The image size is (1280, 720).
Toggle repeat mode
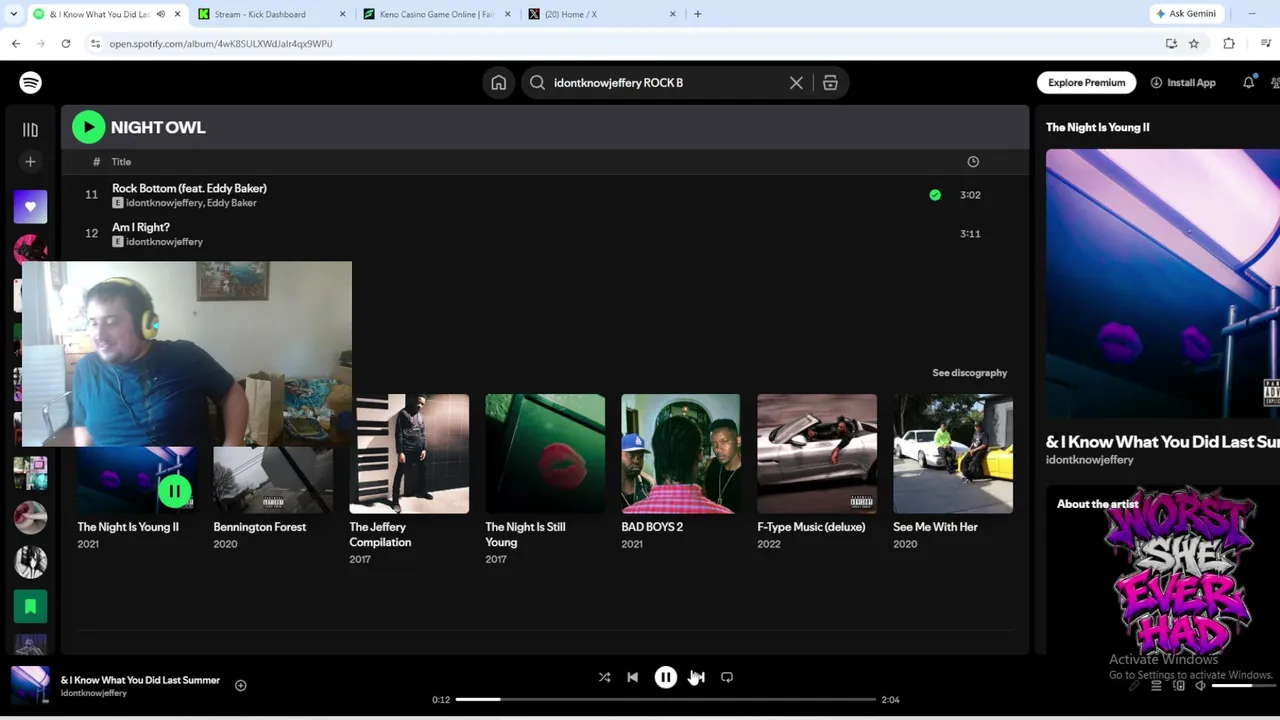(x=727, y=678)
